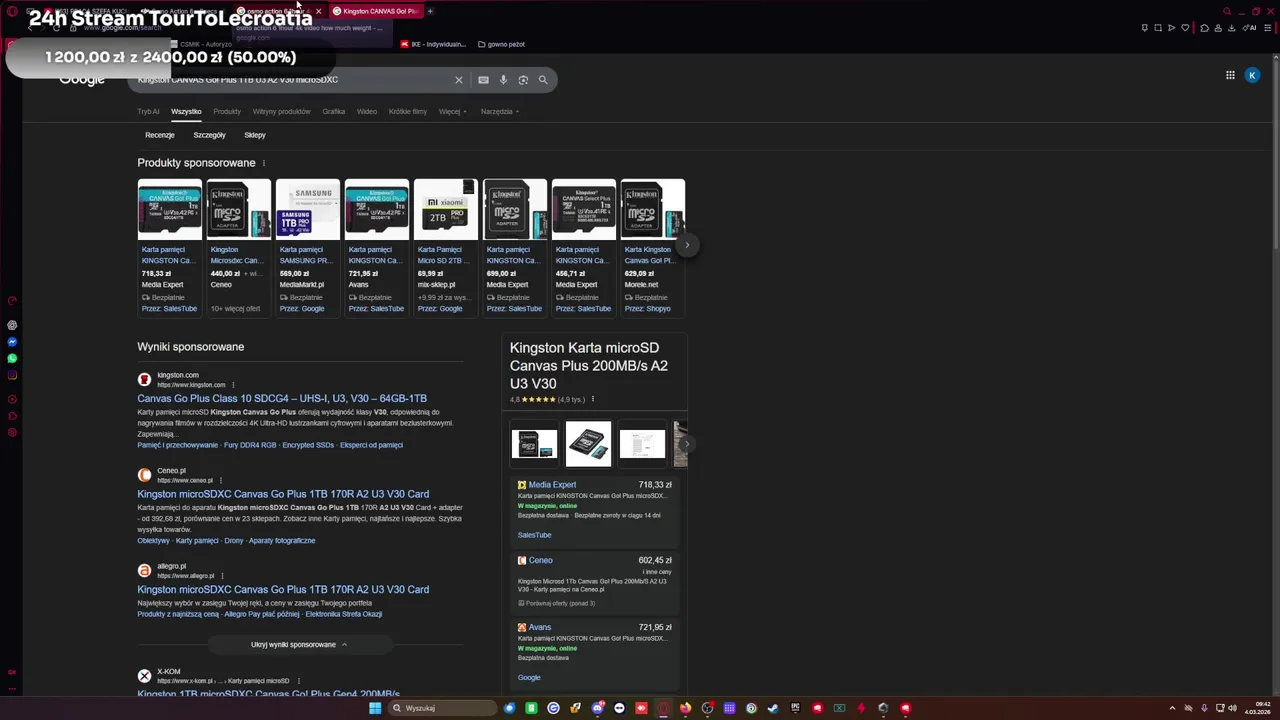Screen dimensions: 1280x720
Task: Open Opera easy setup sliders icon
Action: 1267,28
